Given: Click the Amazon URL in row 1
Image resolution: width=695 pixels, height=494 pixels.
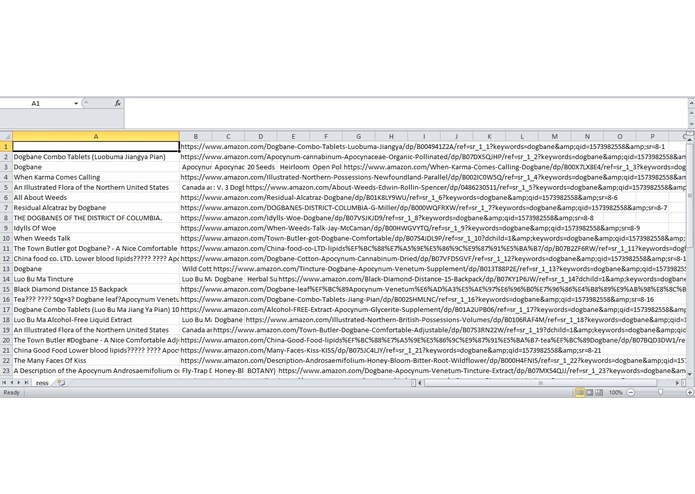Looking at the screenshot, I should click(x=422, y=147).
